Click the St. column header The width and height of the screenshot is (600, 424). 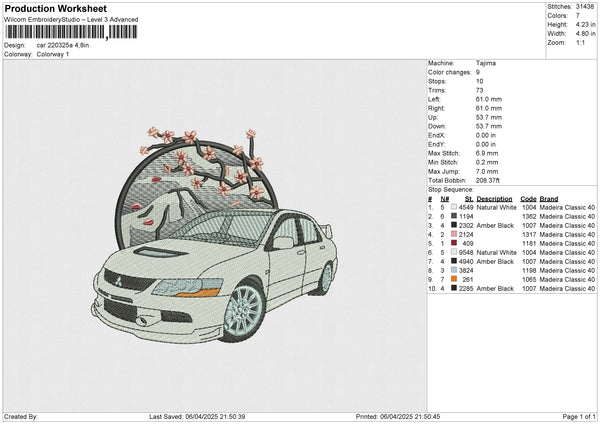[x=469, y=199]
